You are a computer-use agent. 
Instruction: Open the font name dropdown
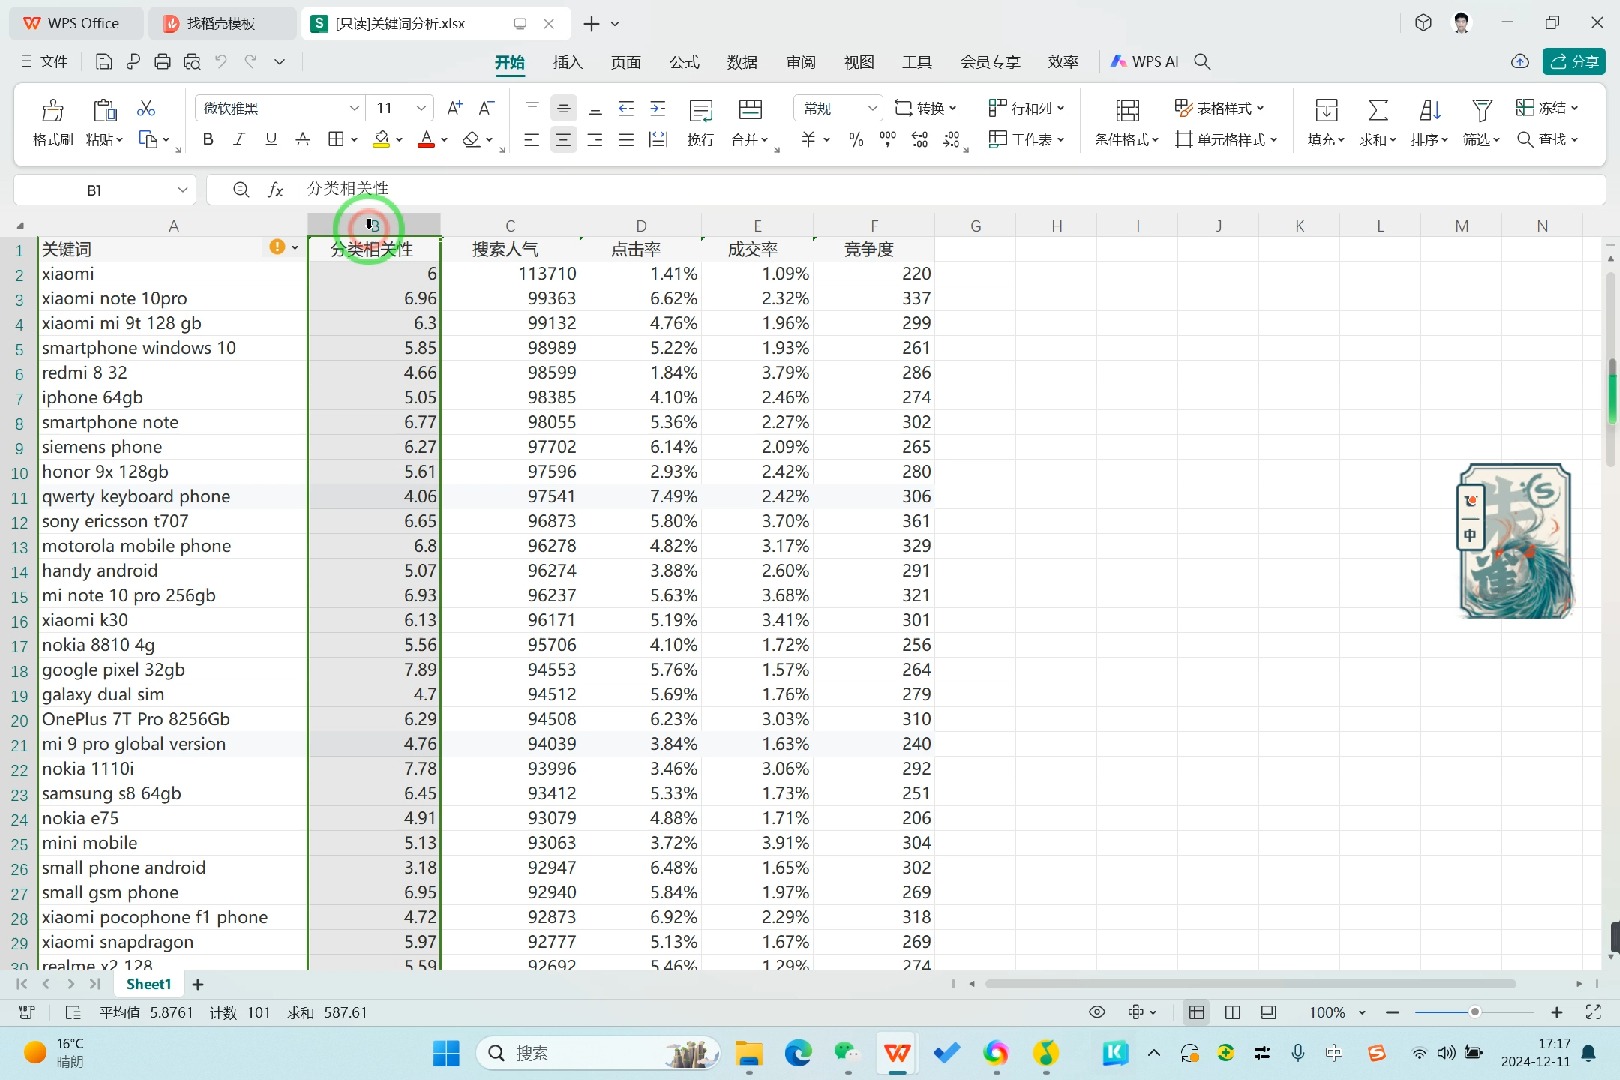coord(354,108)
